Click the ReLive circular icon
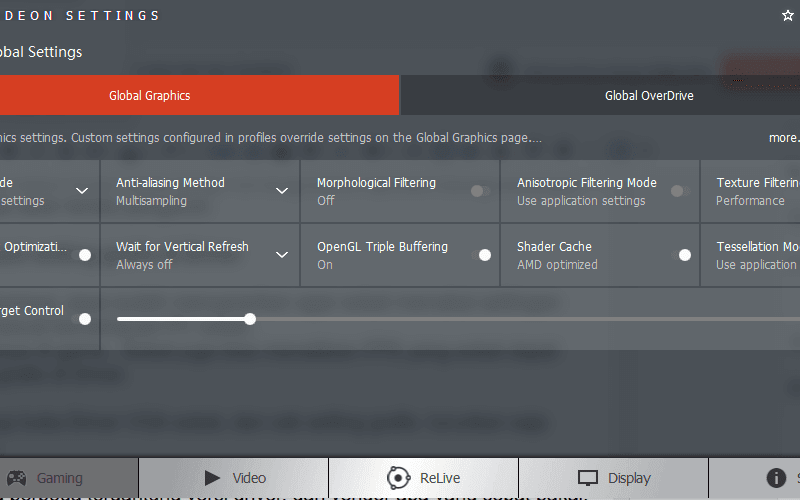Screen dimensions: 800x500 398,478
